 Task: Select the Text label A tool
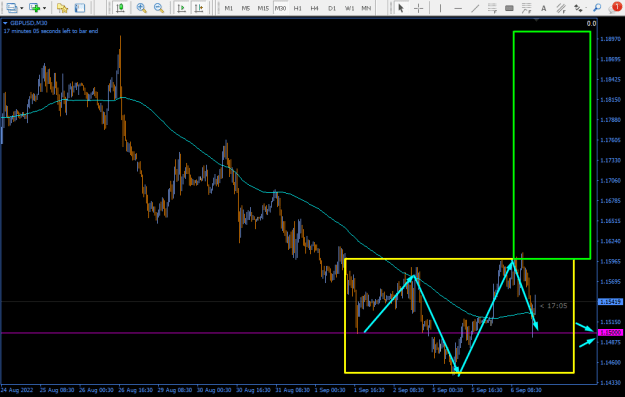(544, 8)
